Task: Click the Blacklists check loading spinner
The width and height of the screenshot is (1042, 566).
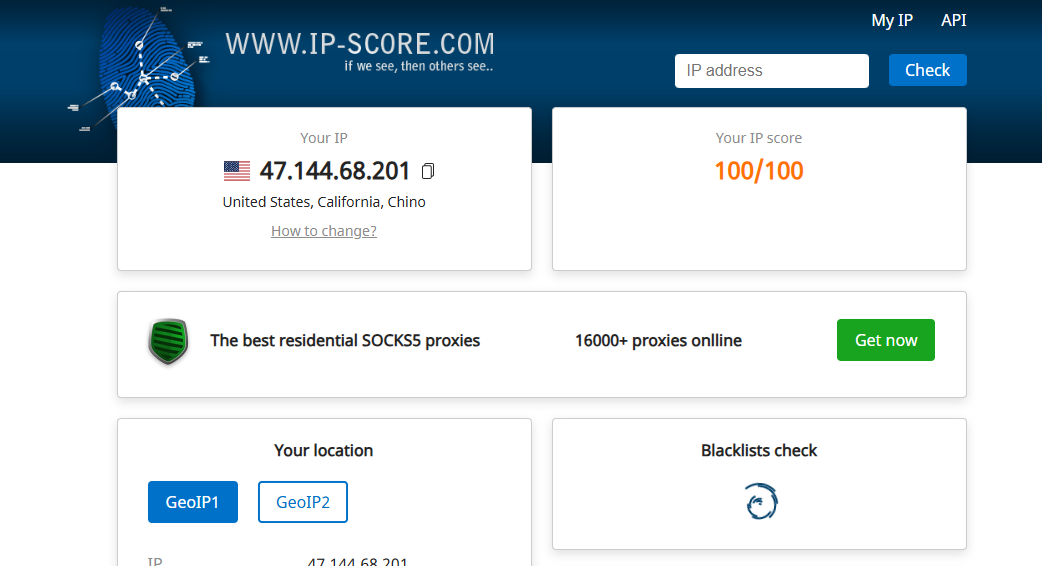Action: [x=761, y=502]
